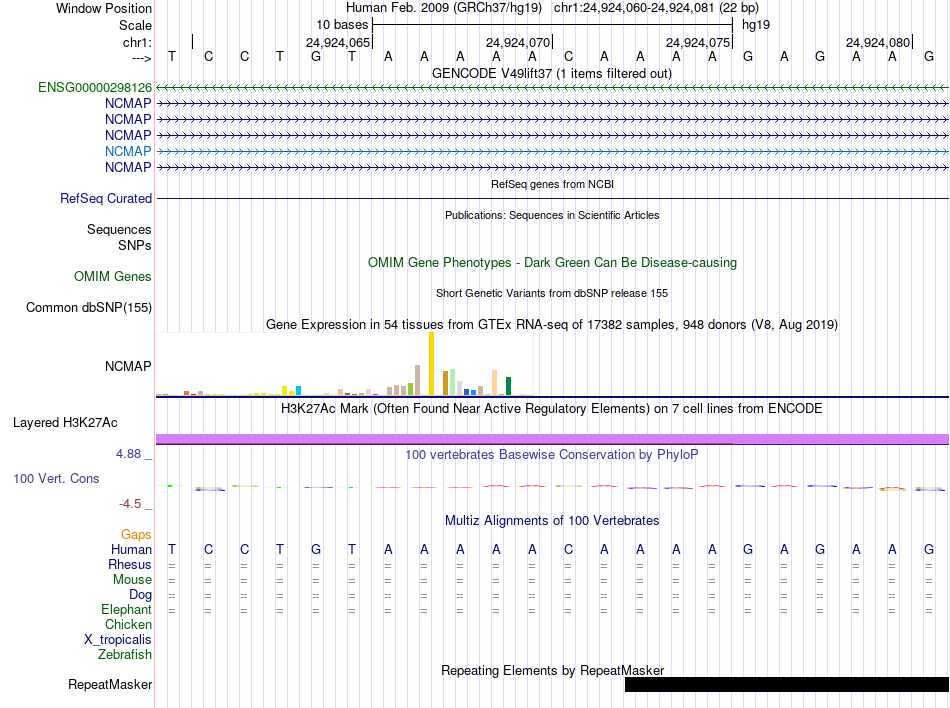Click the H3K27Ac Mark track title
The width and height of the screenshot is (950, 708).
[x=552, y=409]
